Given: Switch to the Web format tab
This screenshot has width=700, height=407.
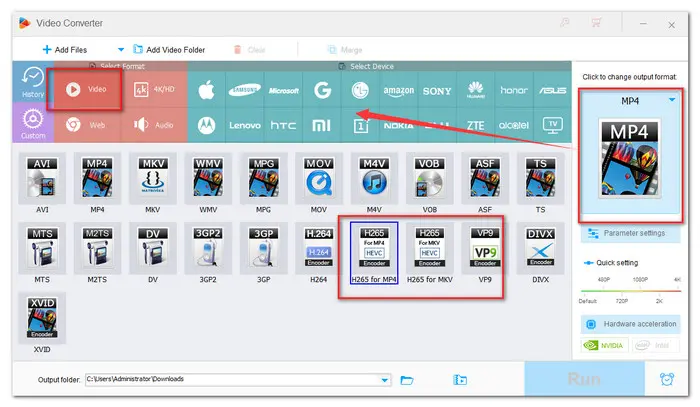Looking at the screenshot, I should (x=86, y=125).
